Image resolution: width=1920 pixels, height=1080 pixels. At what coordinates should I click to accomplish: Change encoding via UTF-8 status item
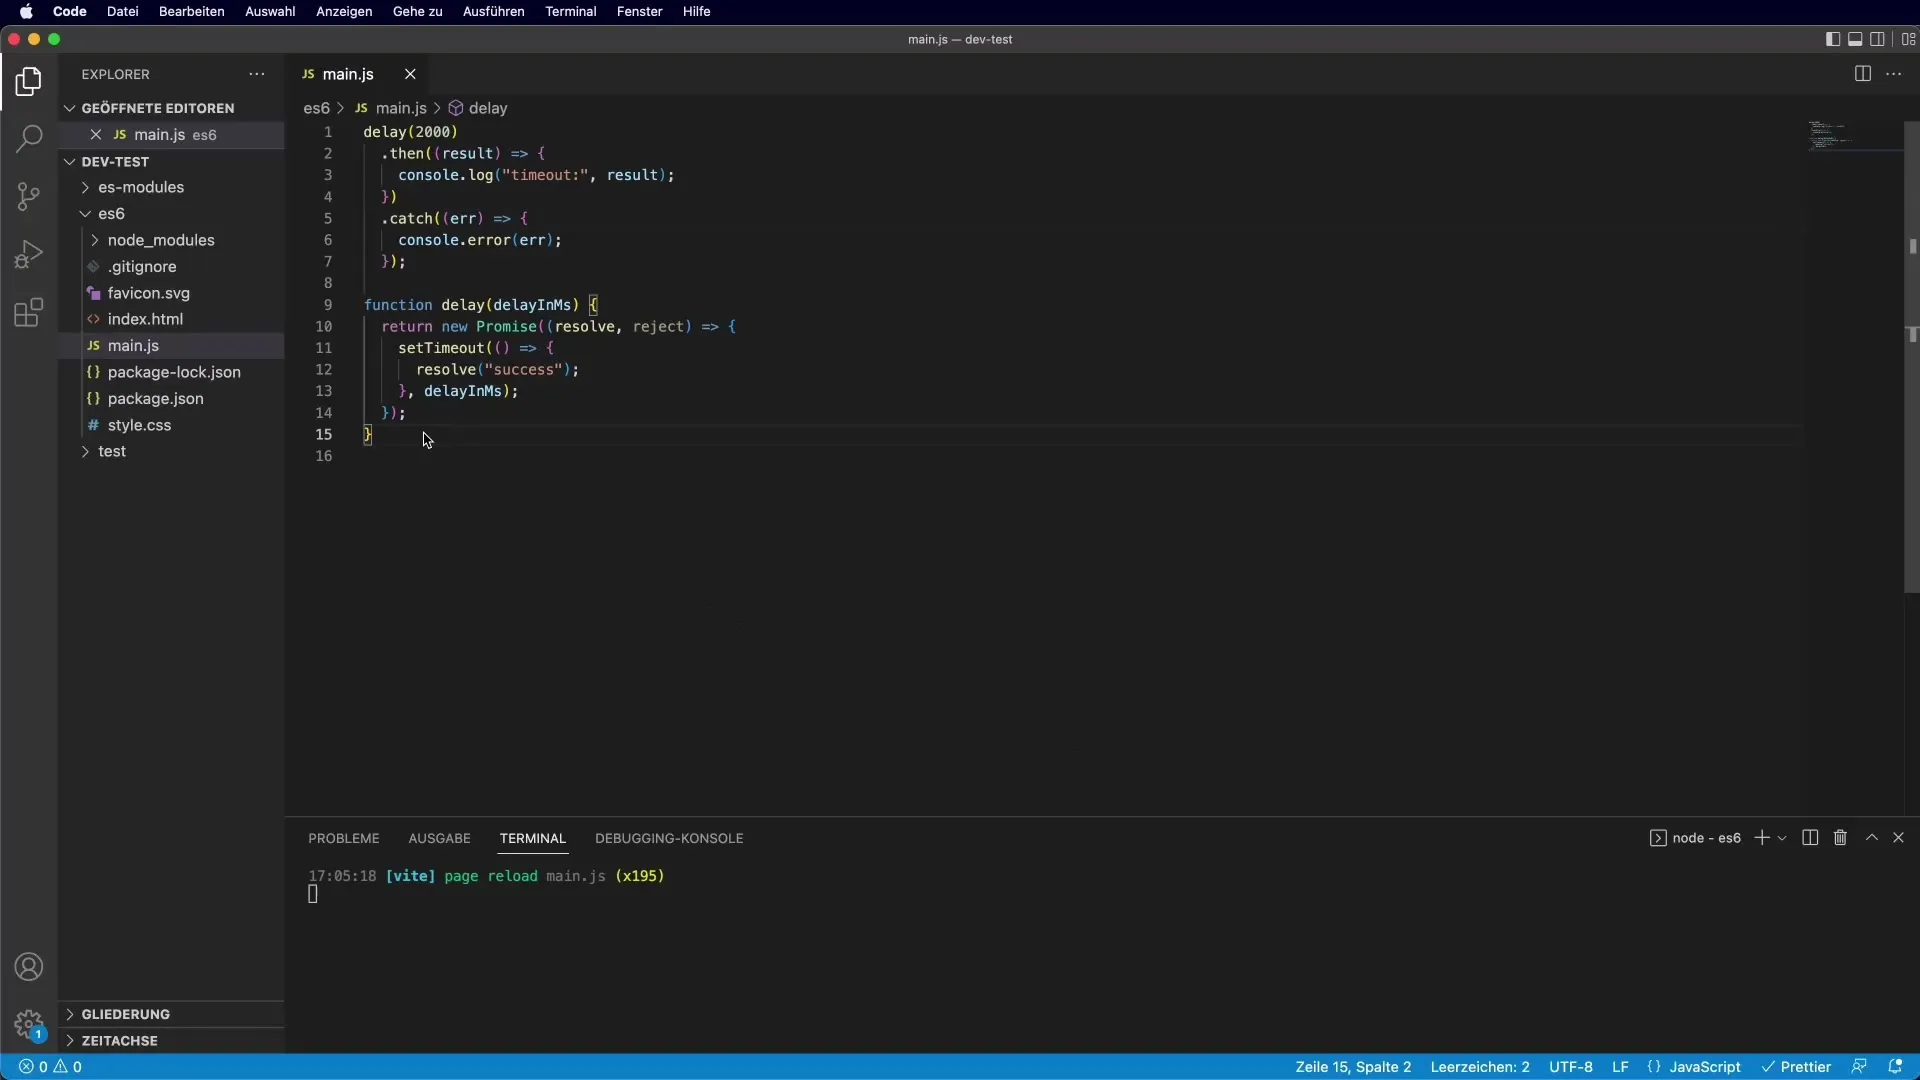coord(1571,1067)
